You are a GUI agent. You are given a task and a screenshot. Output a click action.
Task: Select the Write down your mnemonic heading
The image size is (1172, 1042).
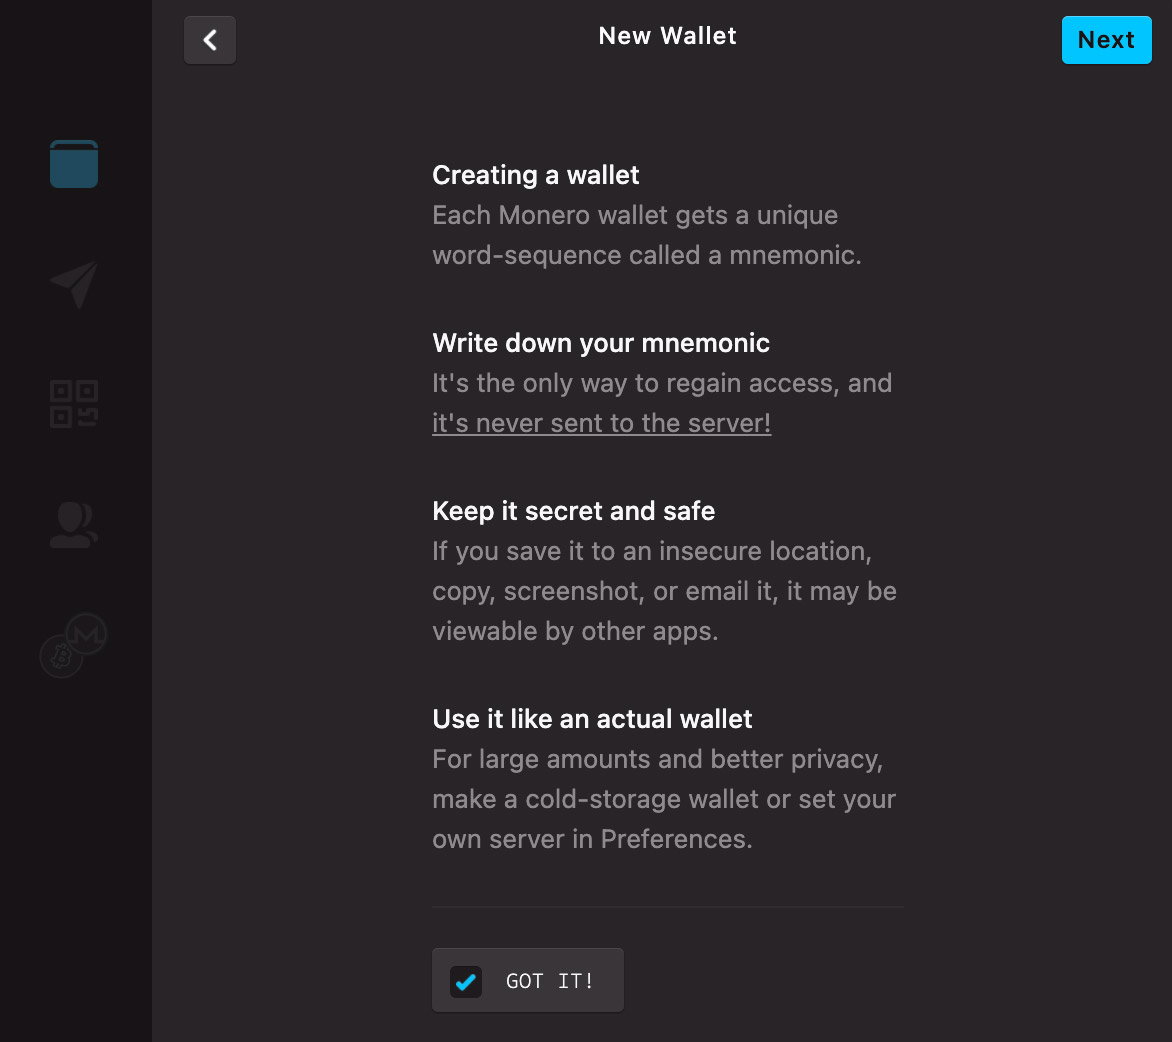(x=601, y=343)
